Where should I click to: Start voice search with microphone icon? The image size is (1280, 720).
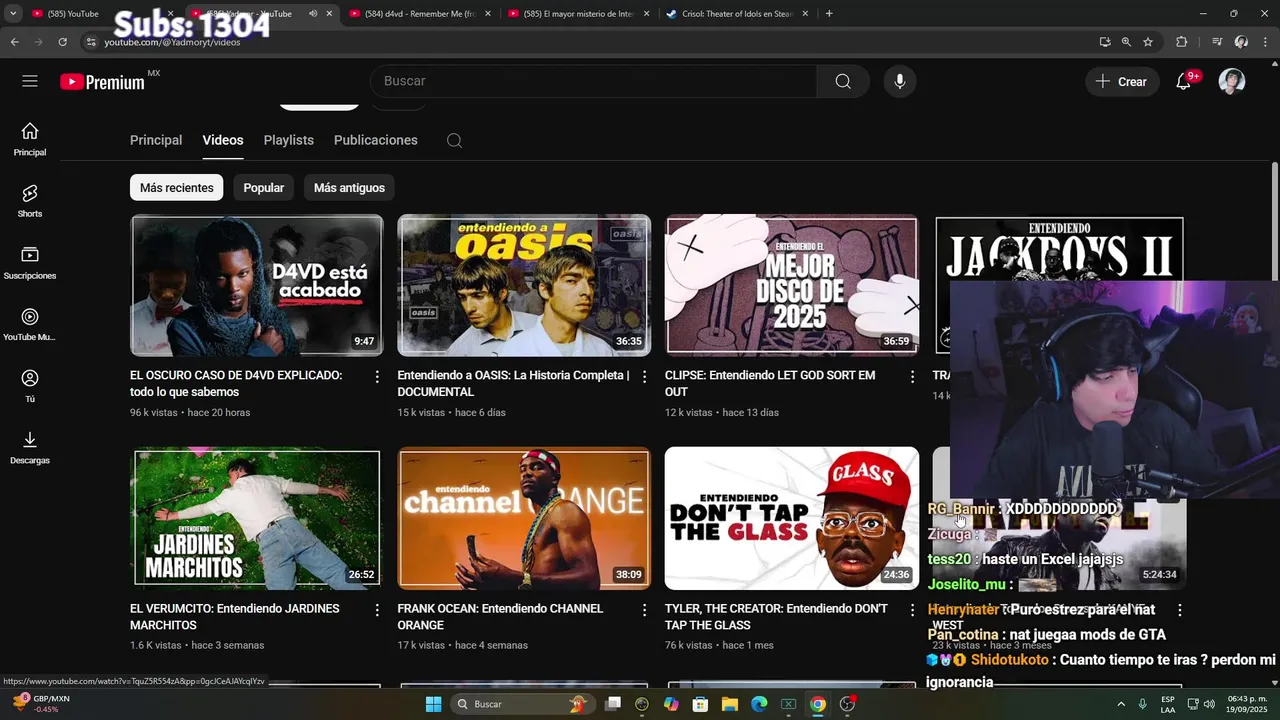900,81
